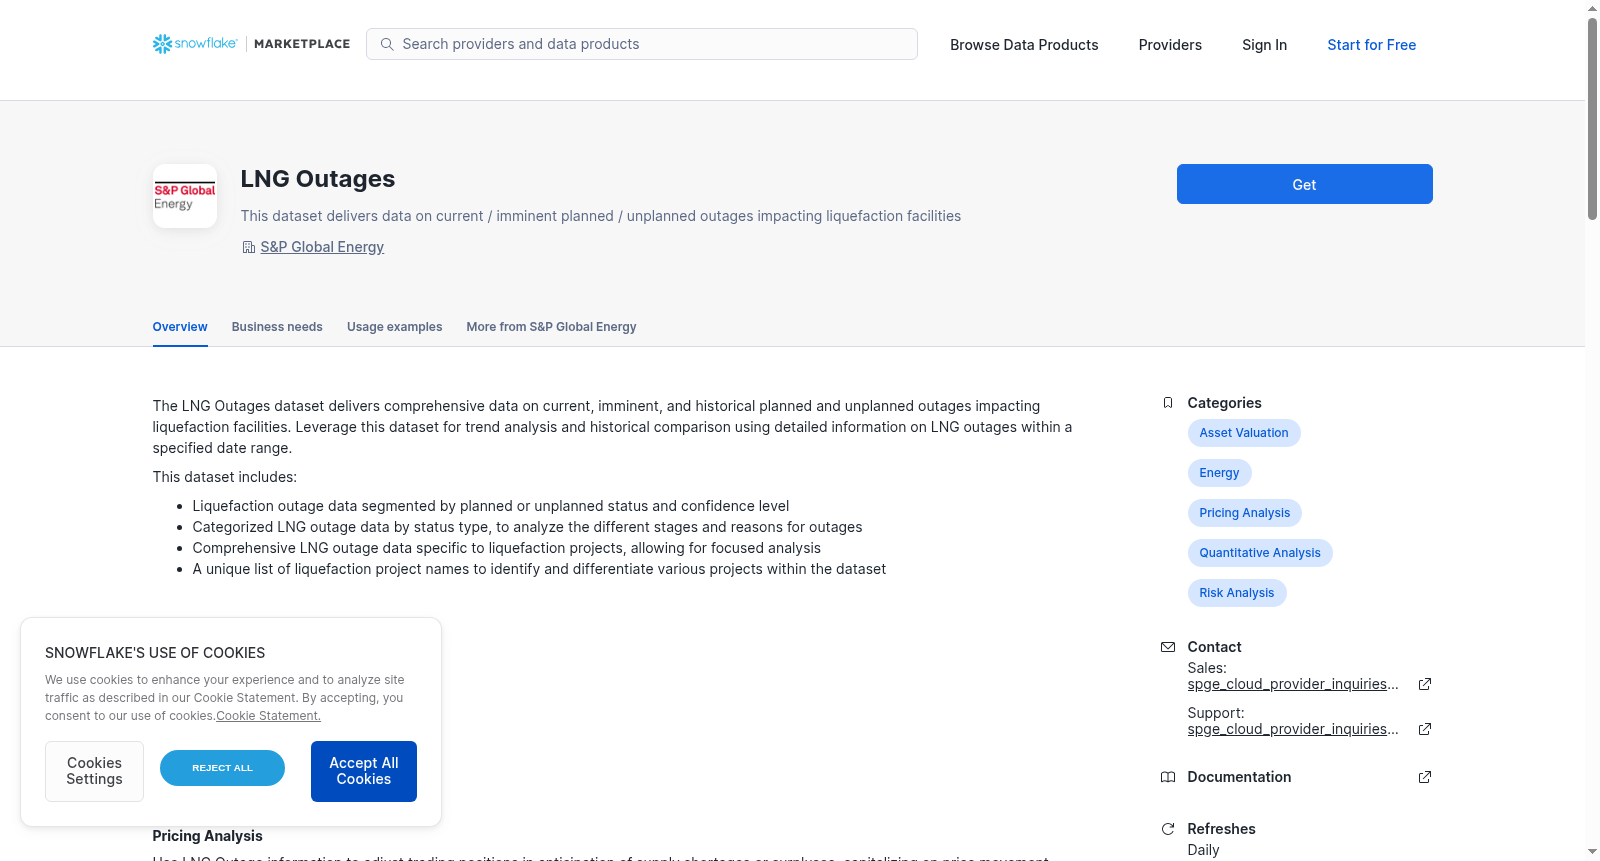The image size is (1600, 861).
Task: Select the Pricing Analysis category tag
Action: [1244, 513]
